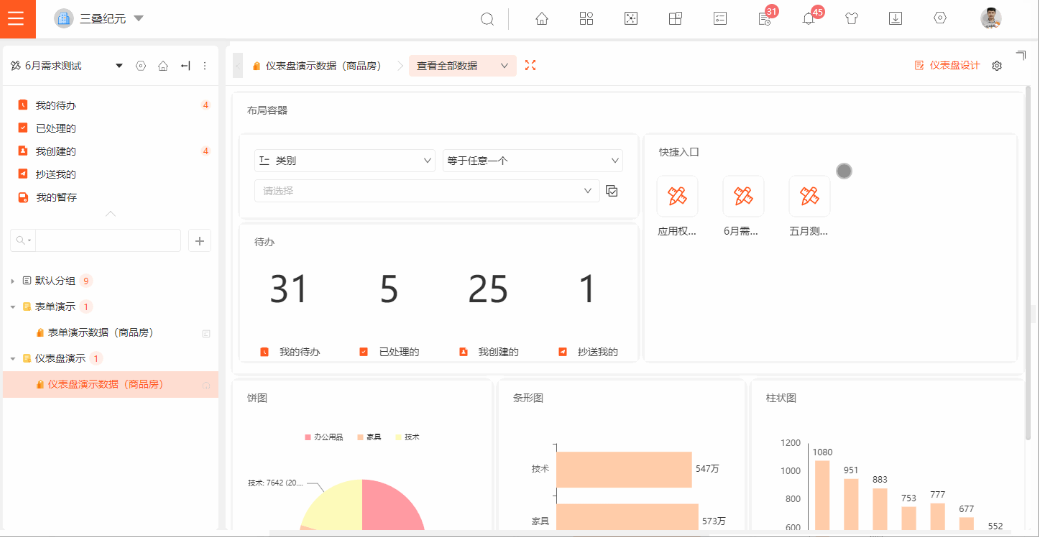Open the orange hamburger main menu
Image resolution: width=1039 pixels, height=537 pixels.
point(15,19)
